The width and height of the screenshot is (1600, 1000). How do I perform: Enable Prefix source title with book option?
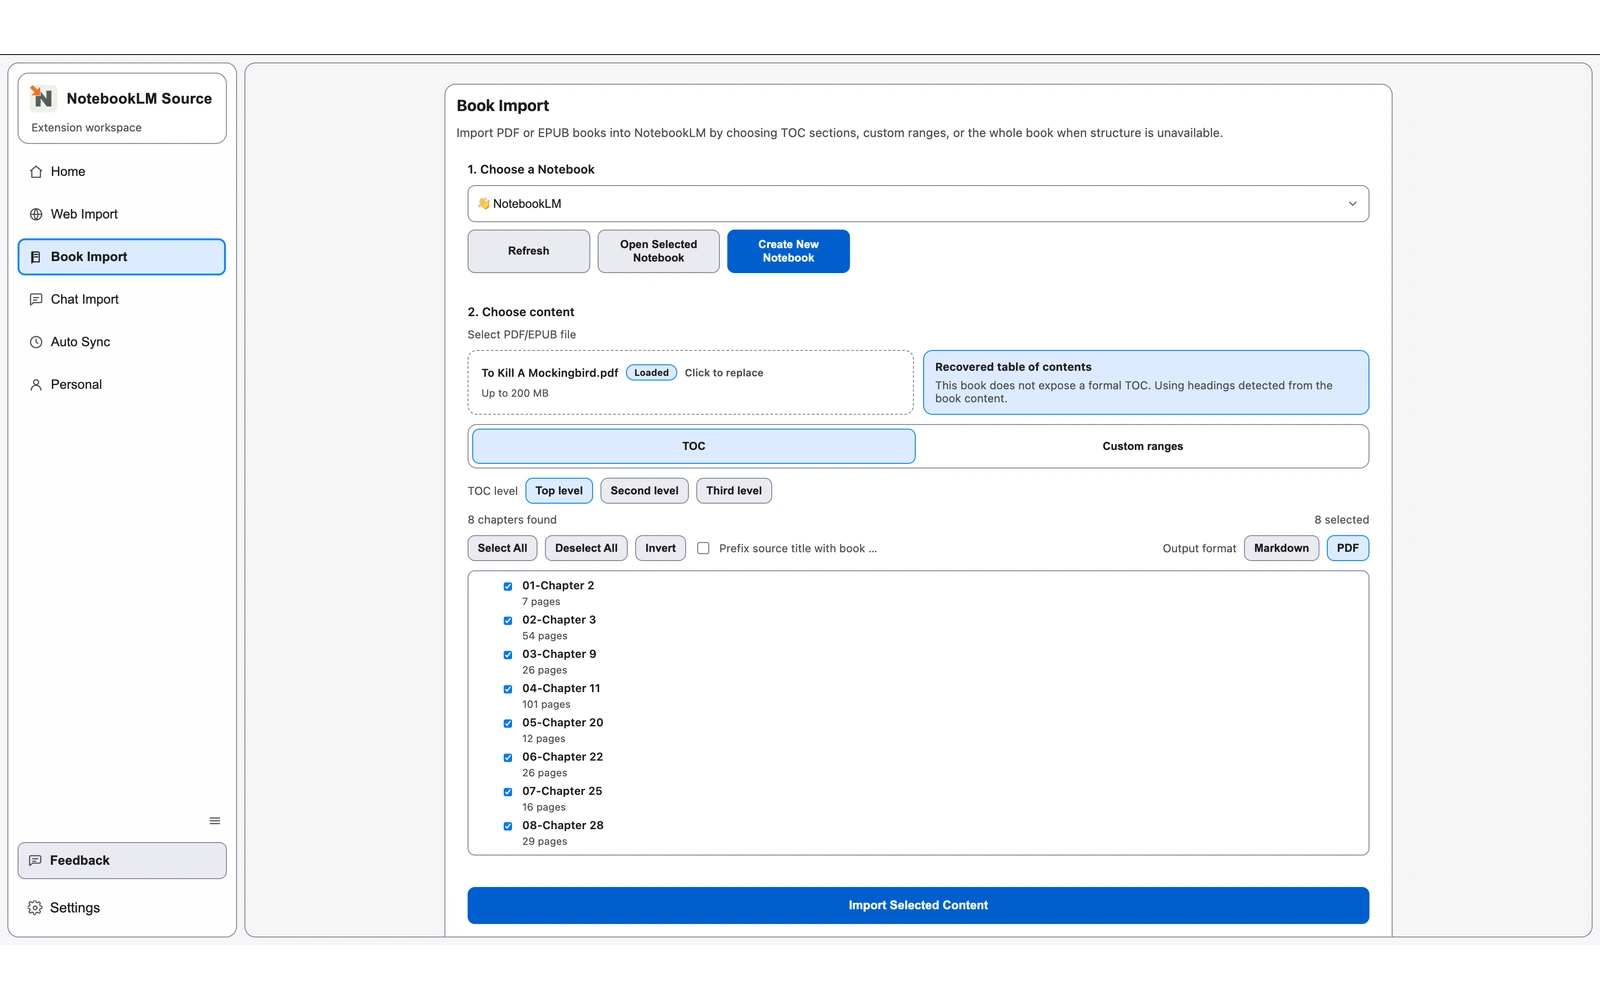[x=703, y=548]
